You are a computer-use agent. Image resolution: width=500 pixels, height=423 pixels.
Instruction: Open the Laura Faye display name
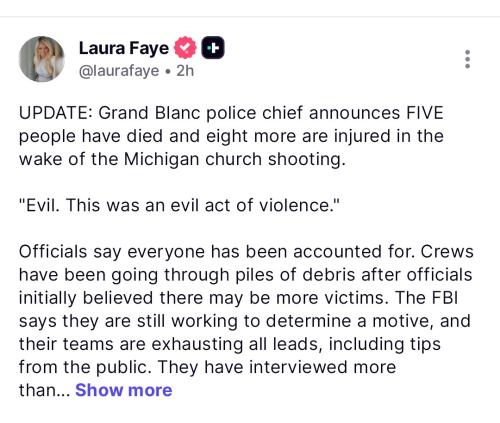coord(124,48)
